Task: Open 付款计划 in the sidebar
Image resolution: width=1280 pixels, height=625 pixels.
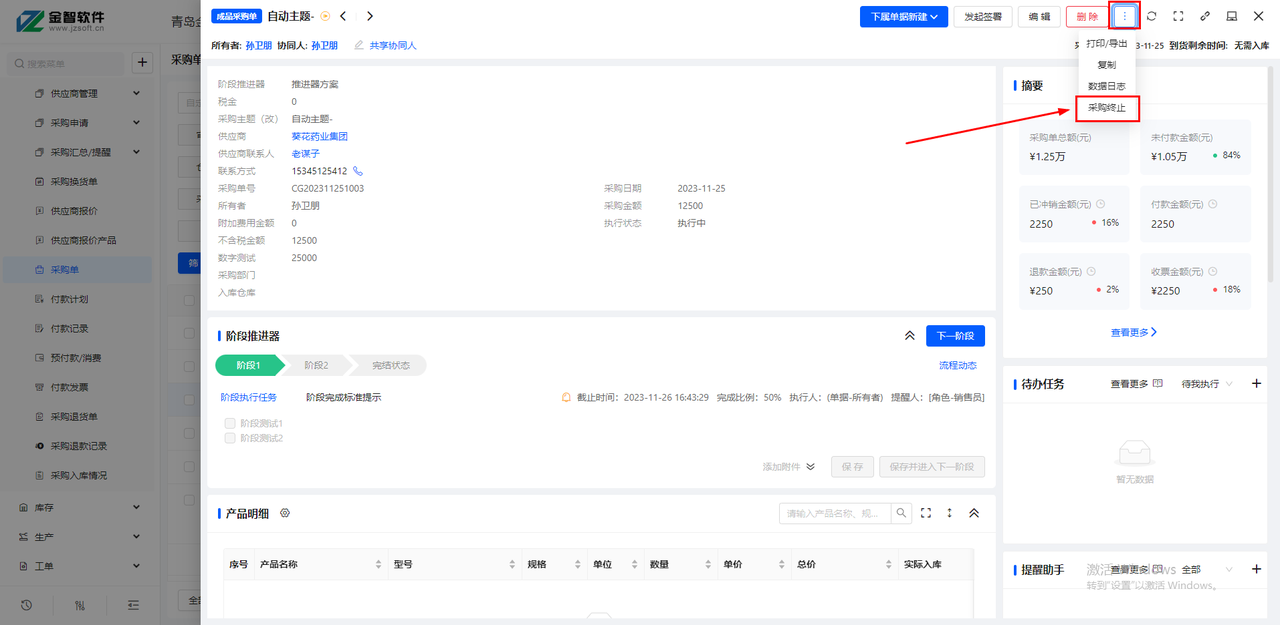Action: click(x=70, y=299)
